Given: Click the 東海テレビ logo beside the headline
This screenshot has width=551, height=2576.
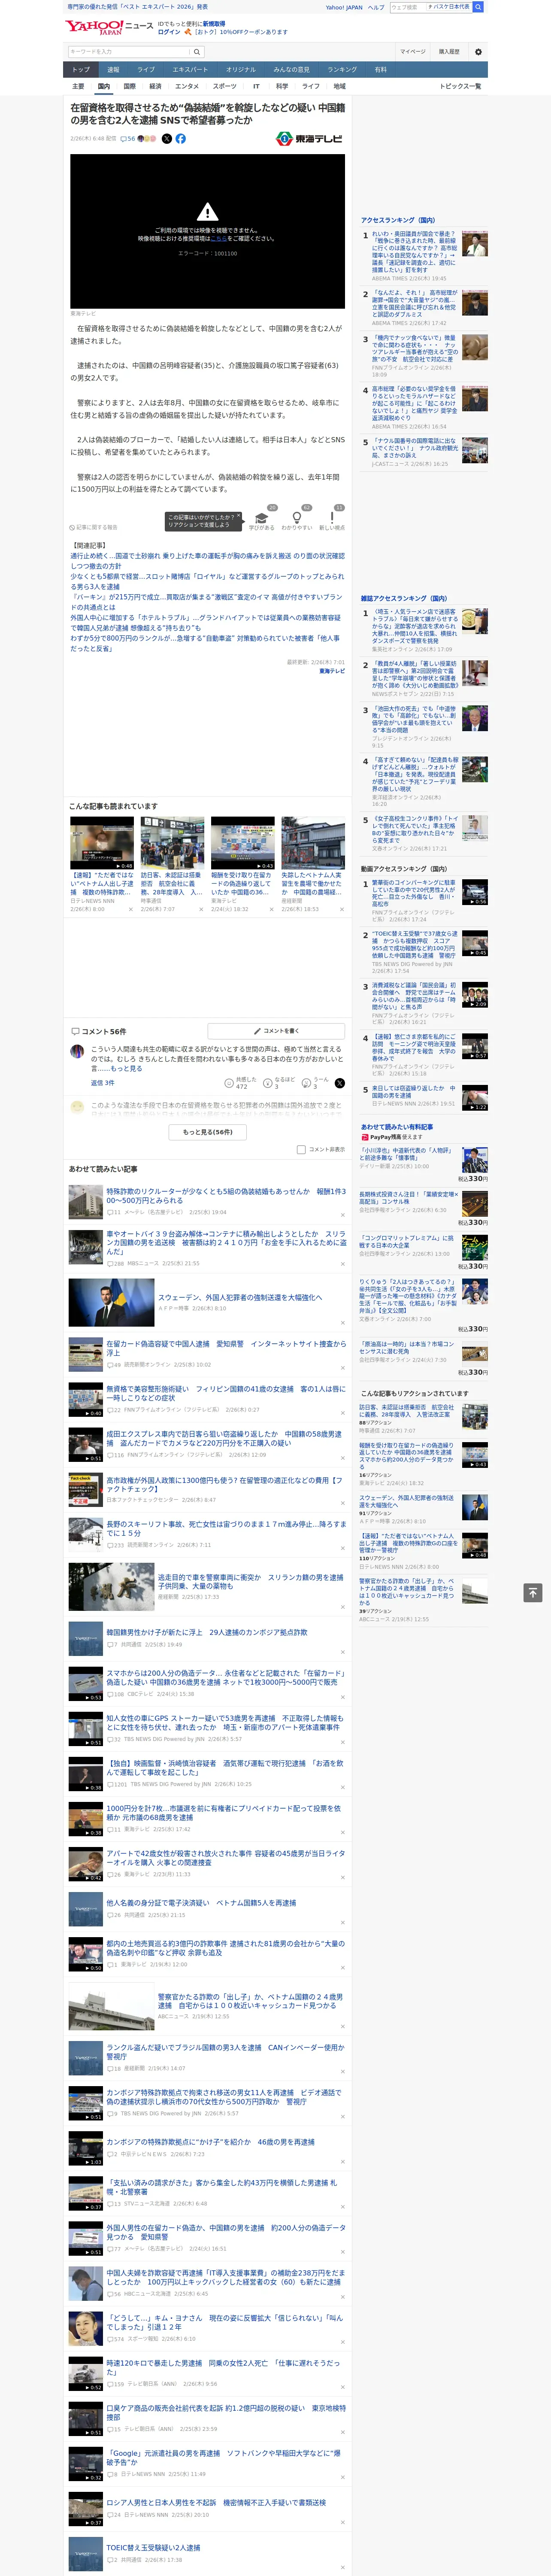Looking at the screenshot, I should pyautogui.click(x=309, y=139).
